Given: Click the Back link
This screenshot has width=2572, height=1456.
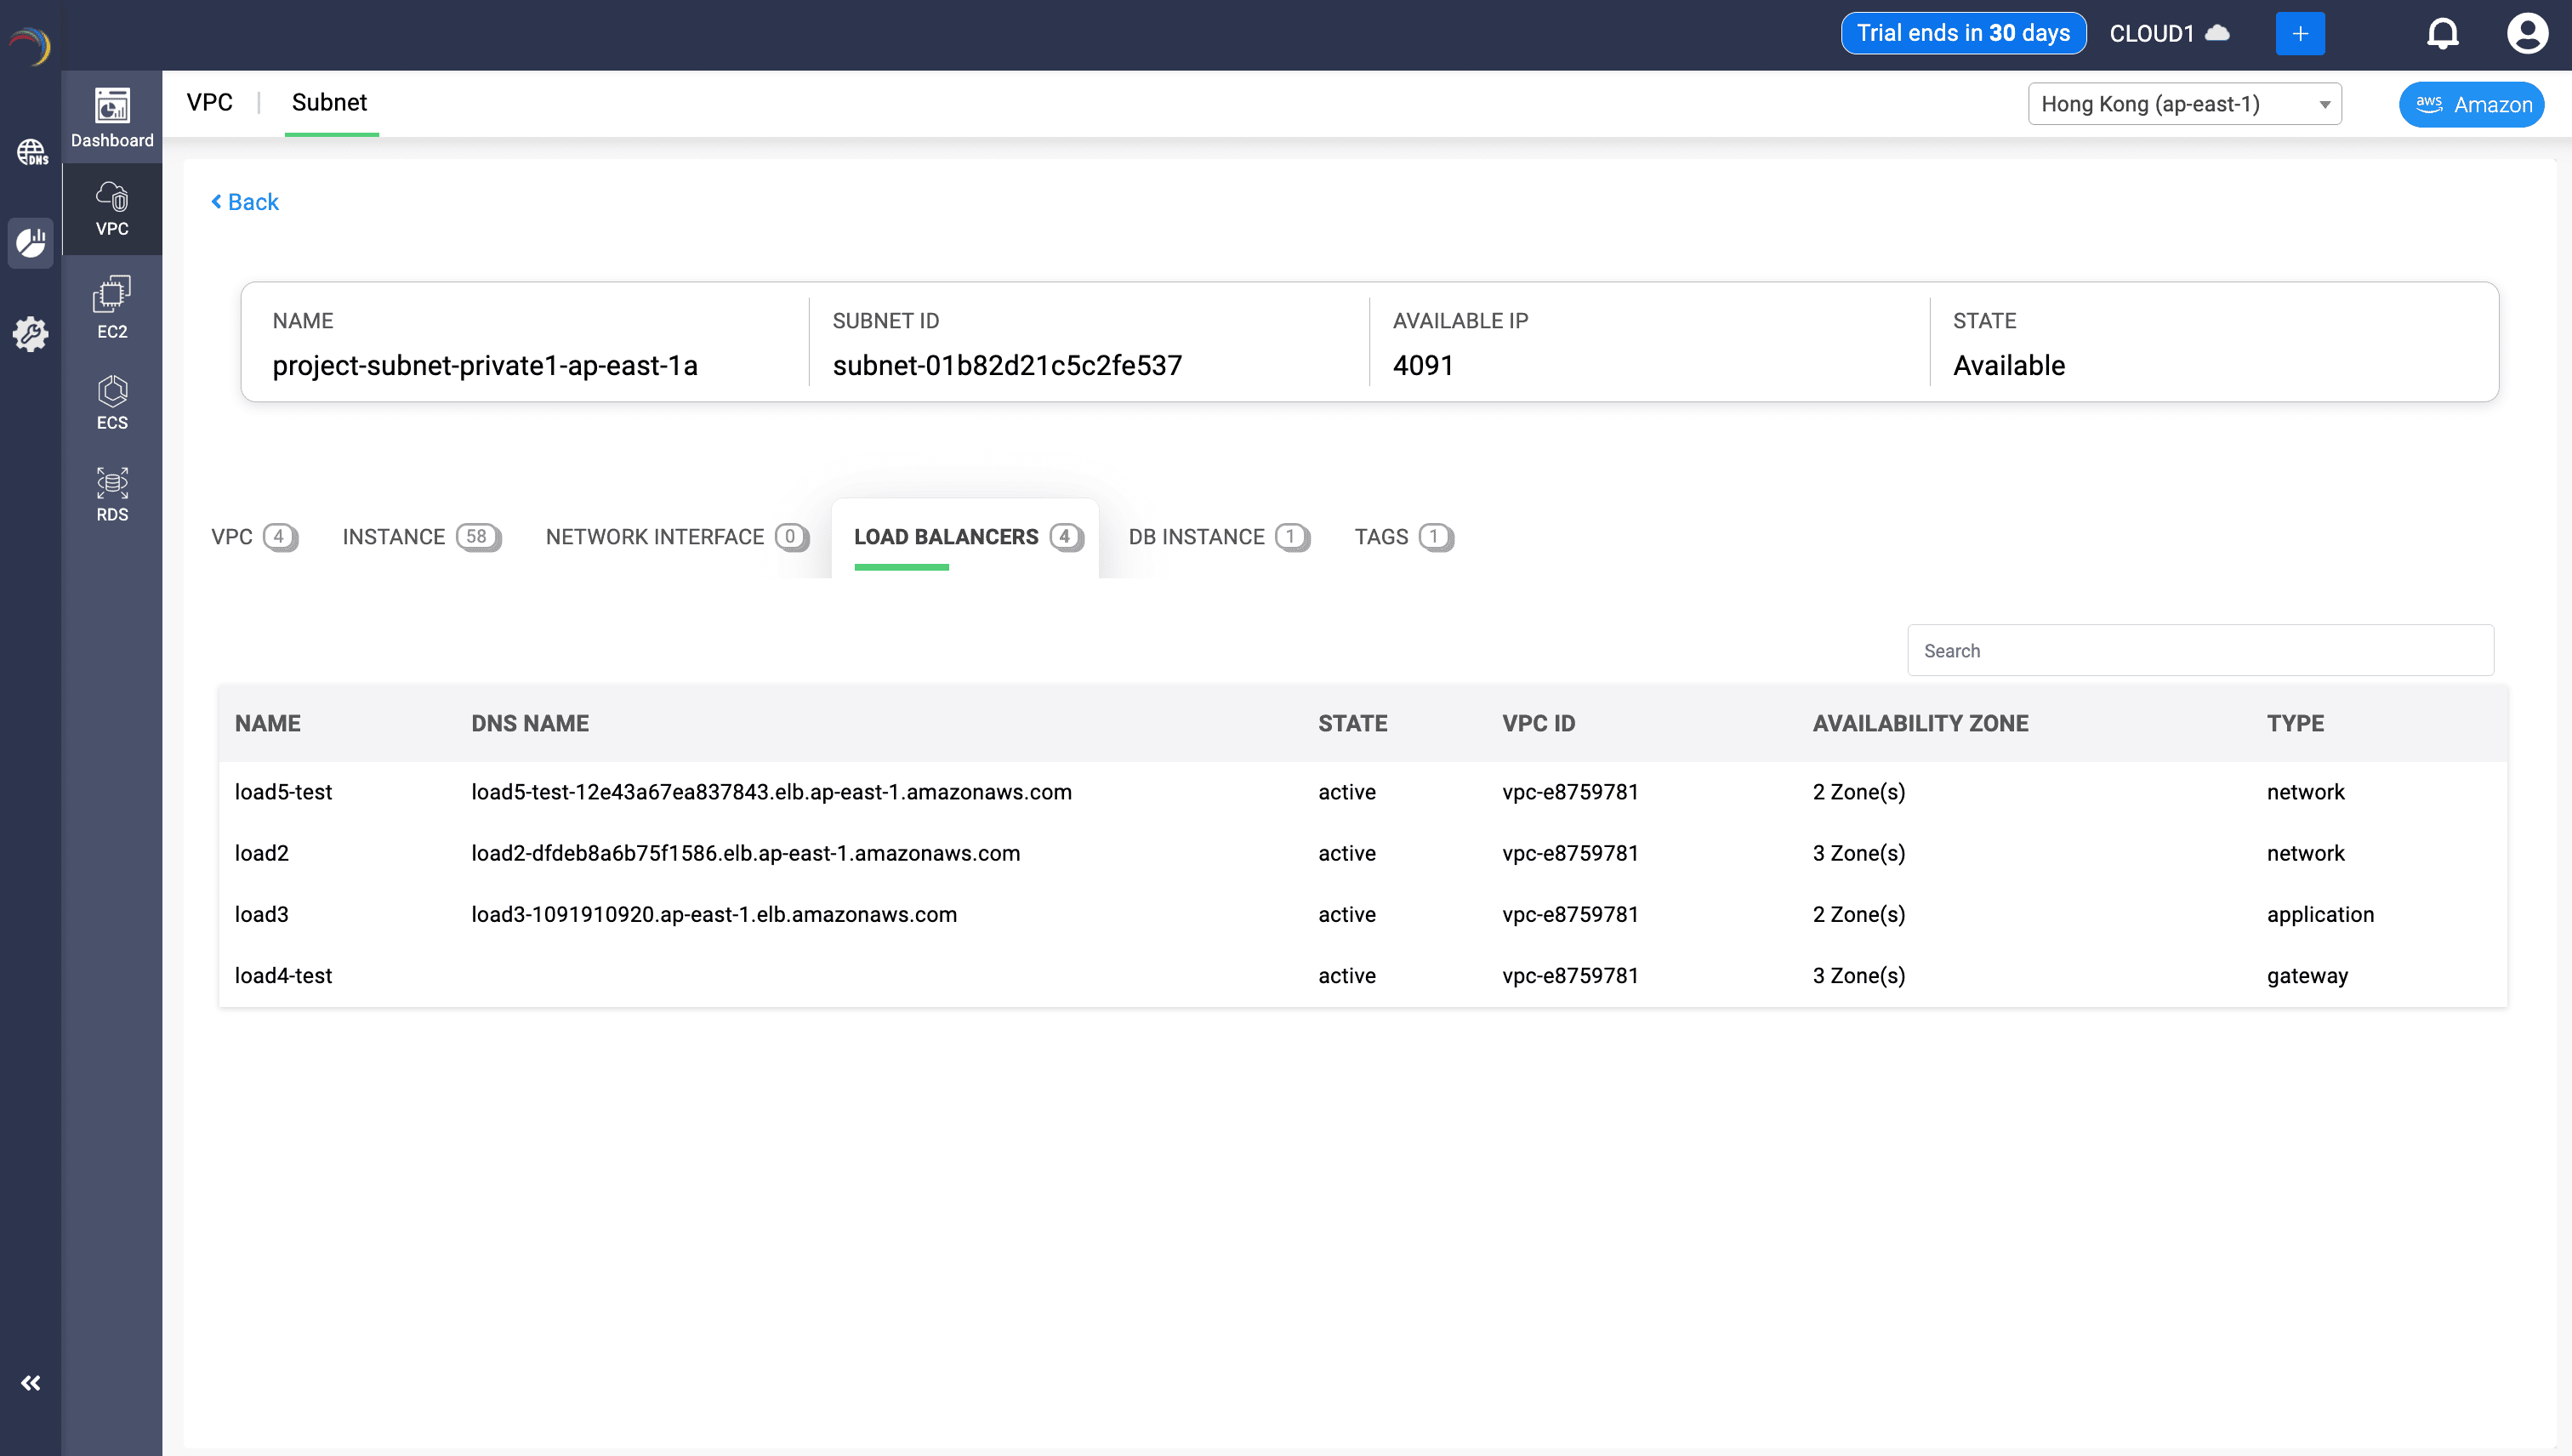Looking at the screenshot, I should [244, 201].
